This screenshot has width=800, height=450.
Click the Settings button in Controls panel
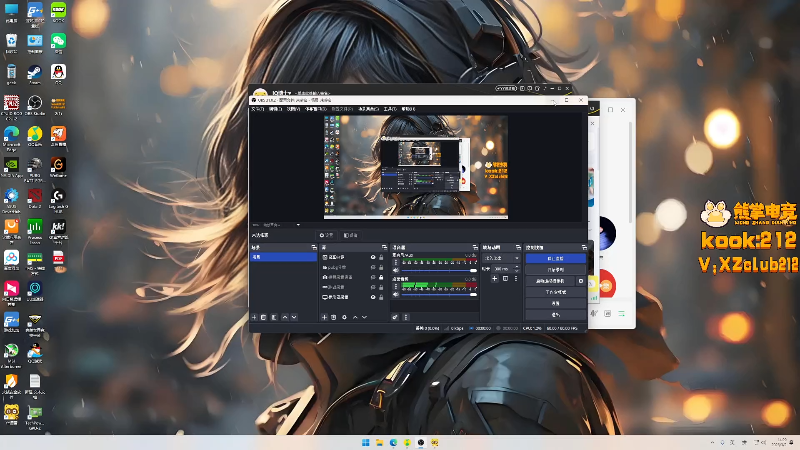pyautogui.click(x=555, y=305)
